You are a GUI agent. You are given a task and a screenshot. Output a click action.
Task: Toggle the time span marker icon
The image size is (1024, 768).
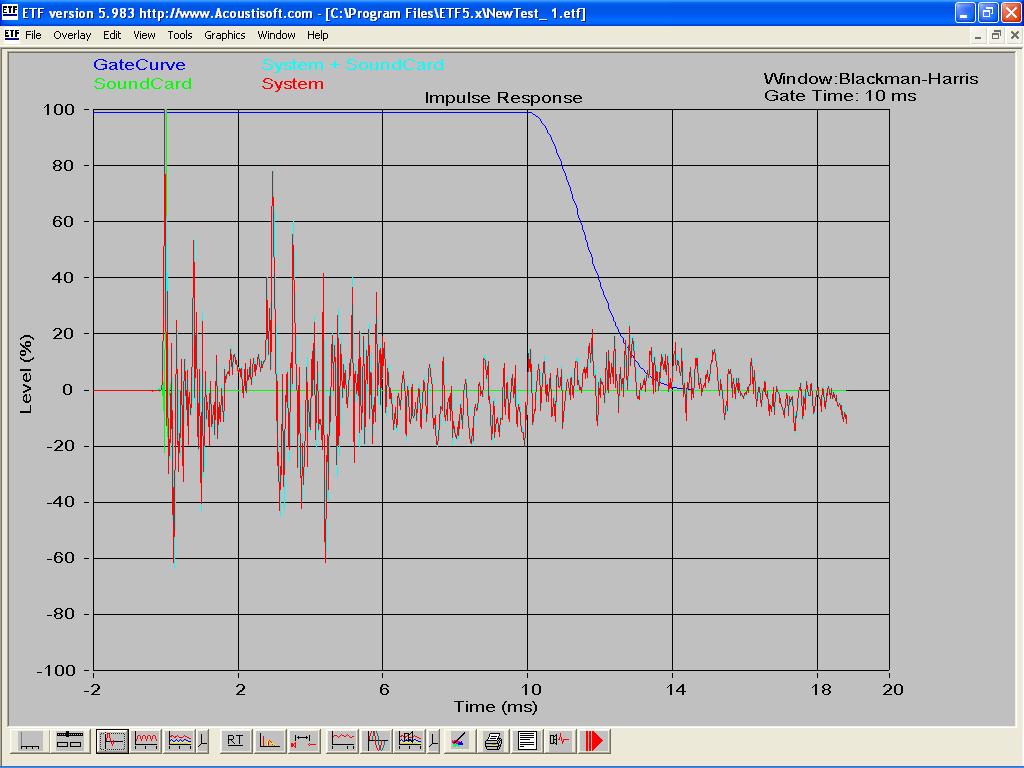[x=304, y=741]
